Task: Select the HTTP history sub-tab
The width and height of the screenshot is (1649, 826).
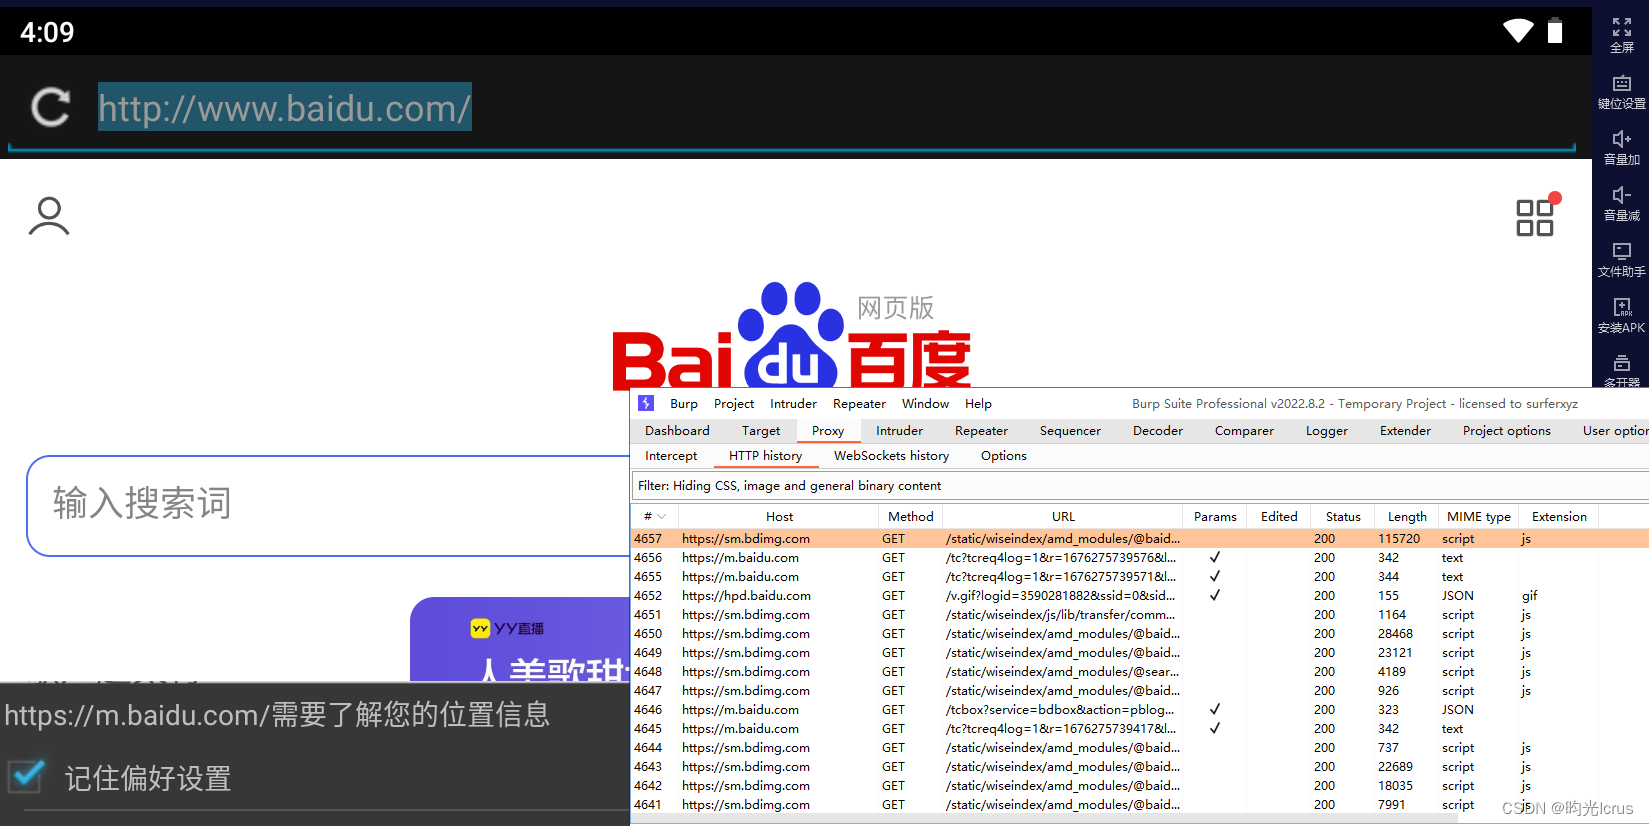Action: tap(765, 456)
